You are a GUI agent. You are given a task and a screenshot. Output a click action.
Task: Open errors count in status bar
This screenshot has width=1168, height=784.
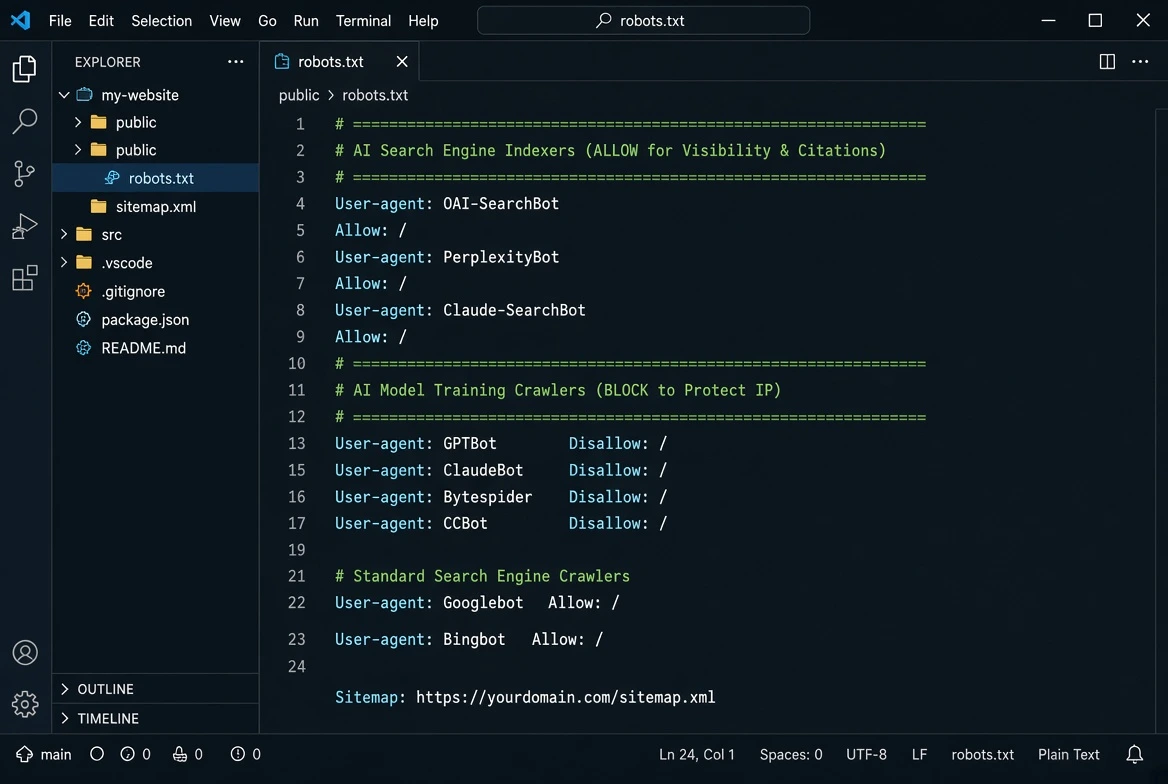pos(136,754)
